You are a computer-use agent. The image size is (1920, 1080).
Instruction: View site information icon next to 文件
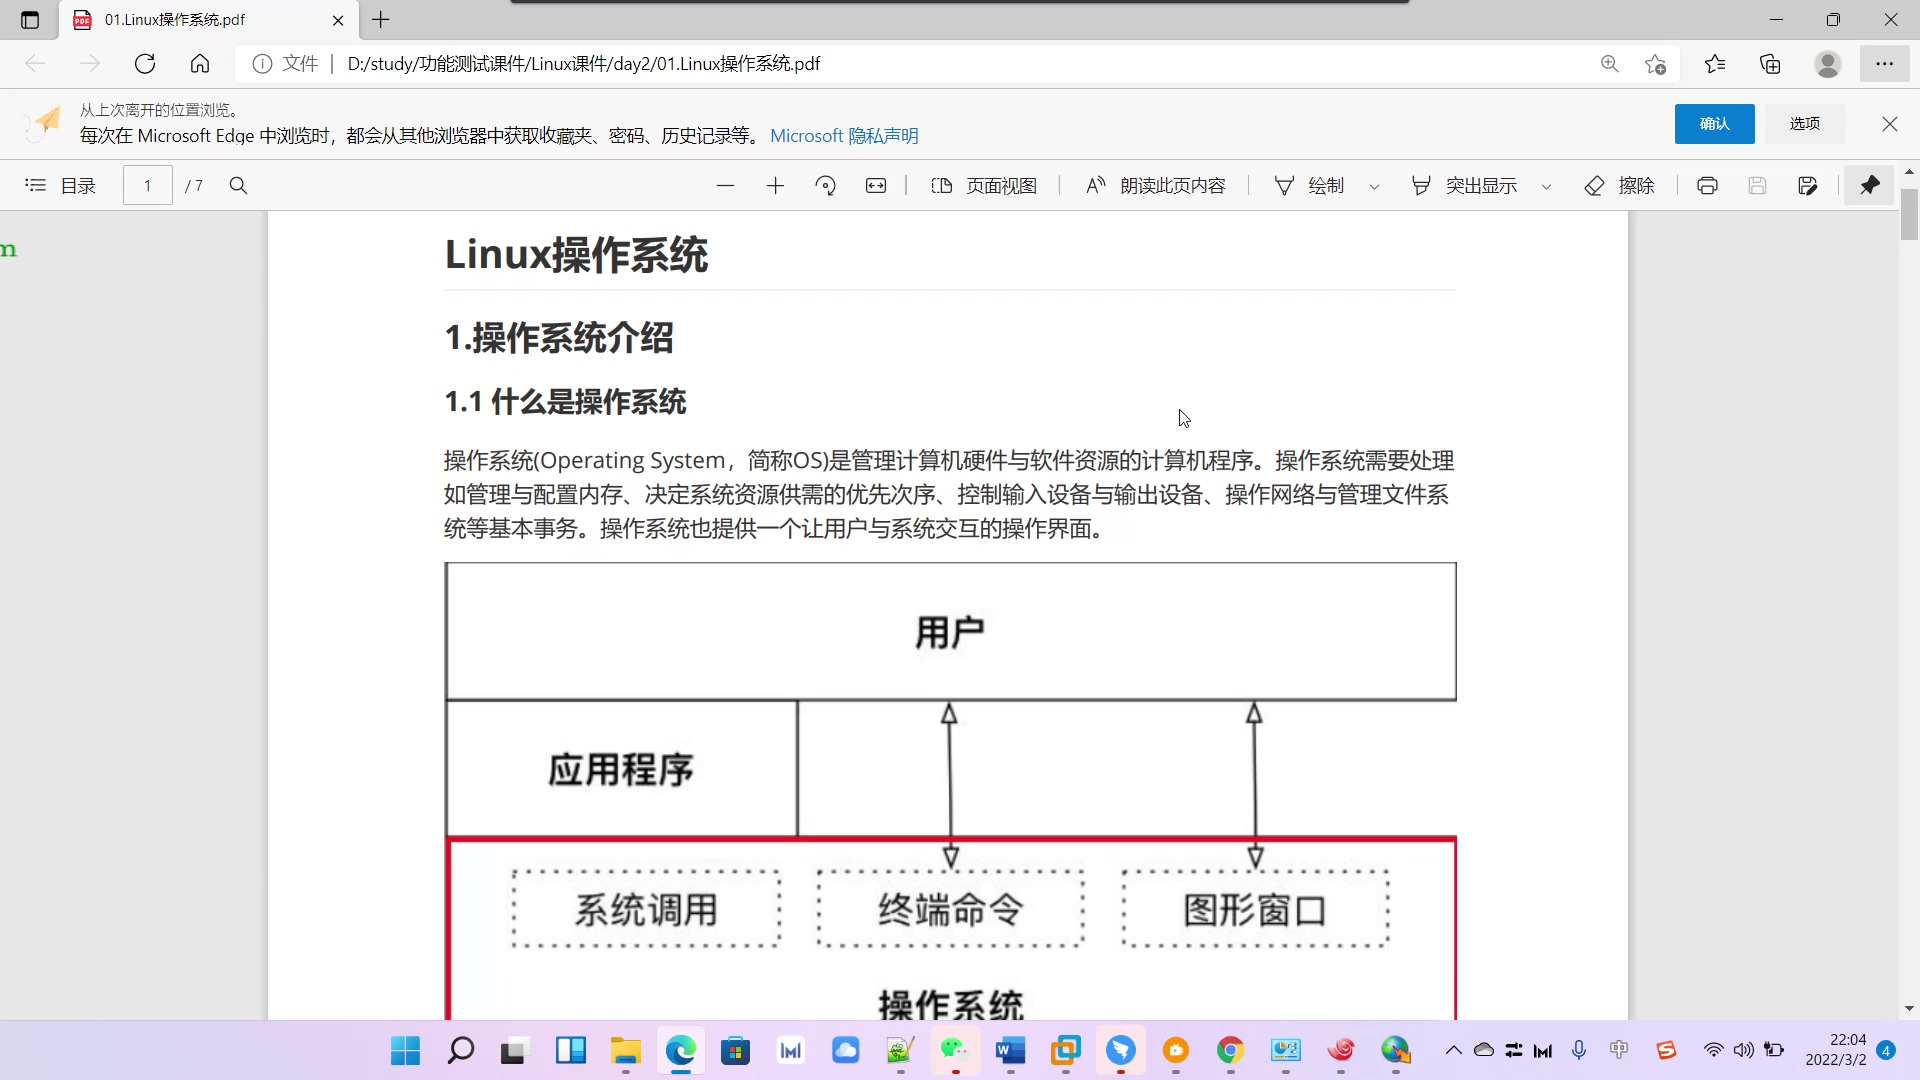[262, 64]
